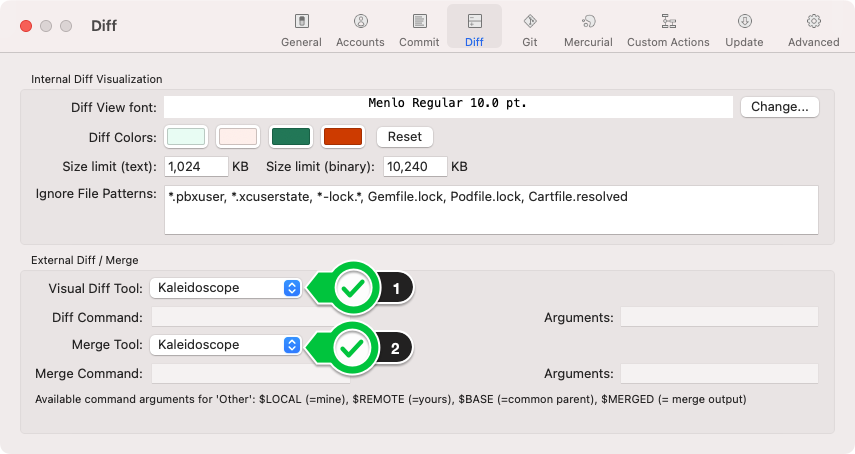The width and height of the screenshot is (855, 454).
Task: Switch to the Accounts preferences icon
Action: tap(360, 29)
